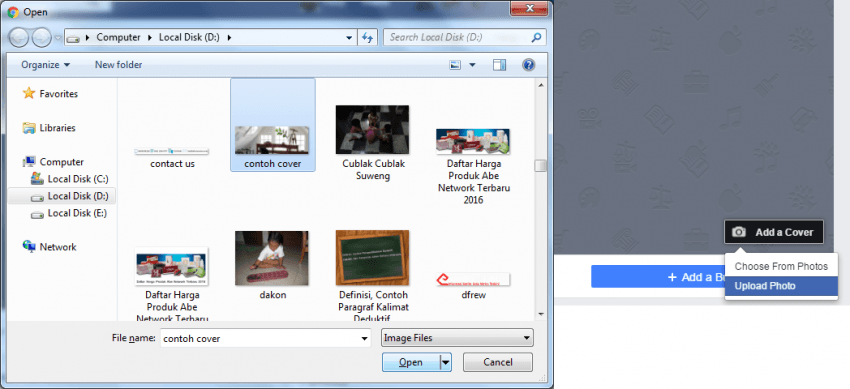
Task: Open Local Disk (E:) in sidebar
Action: click(x=77, y=213)
